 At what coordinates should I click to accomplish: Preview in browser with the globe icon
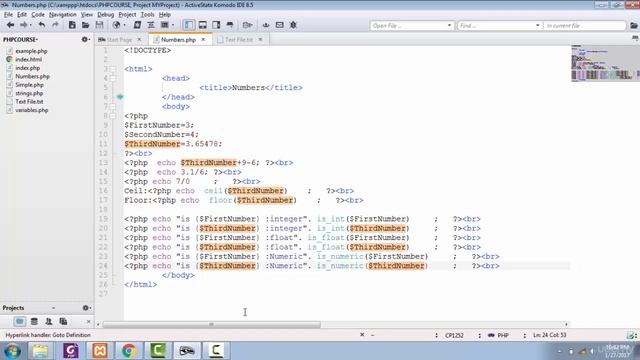pyautogui.click(x=116, y=25)
